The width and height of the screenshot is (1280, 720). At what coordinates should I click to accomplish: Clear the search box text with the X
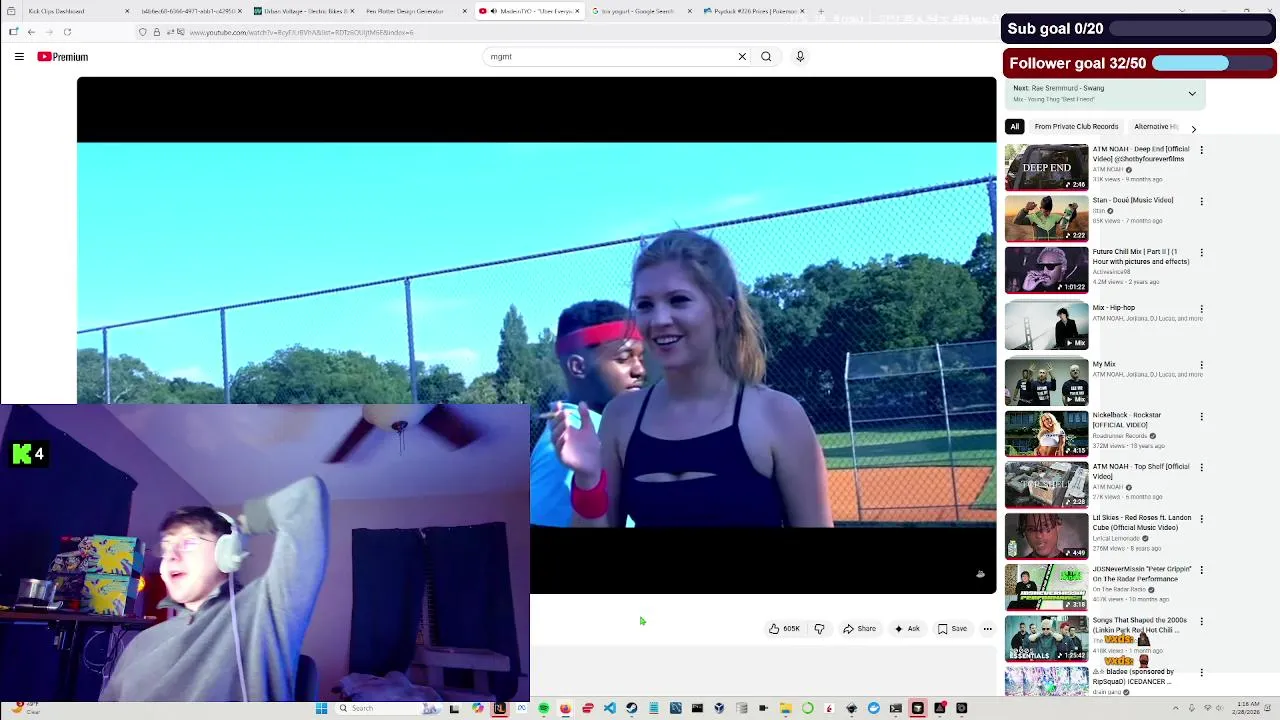click(x=742, y=57)
